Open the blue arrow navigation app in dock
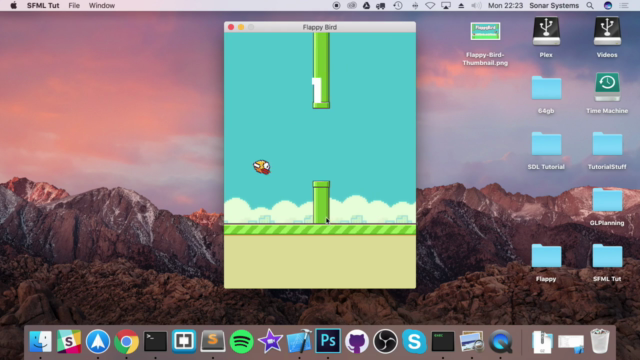Screen dimensions: 640x360 pyautogui.click(x=98, y=341)
